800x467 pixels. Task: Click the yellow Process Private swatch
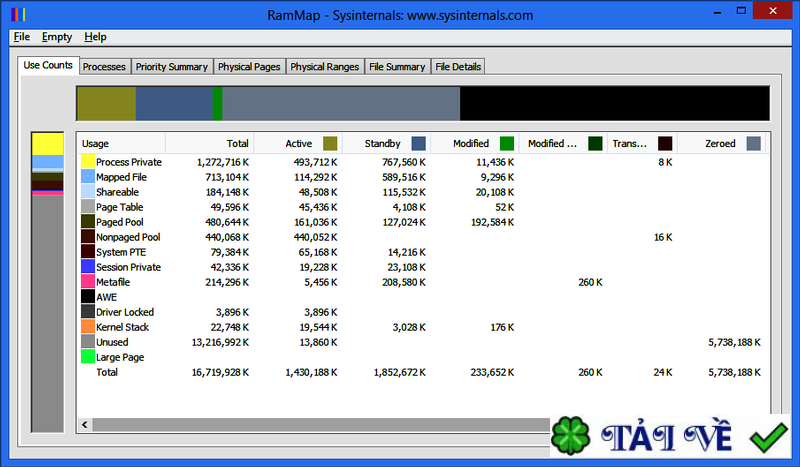(88, 162)
